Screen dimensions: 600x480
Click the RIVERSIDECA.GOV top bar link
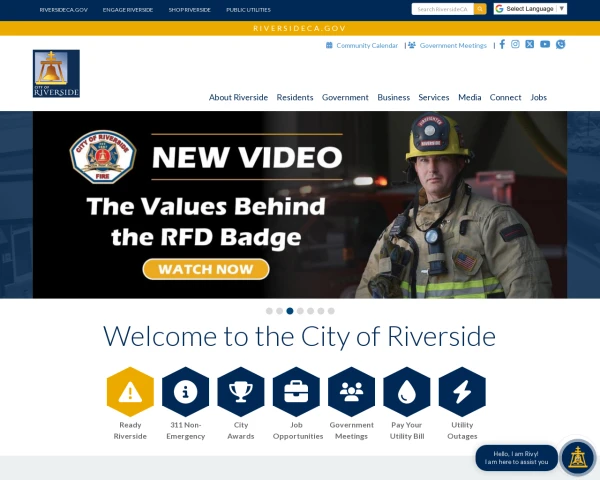(64, 10)
